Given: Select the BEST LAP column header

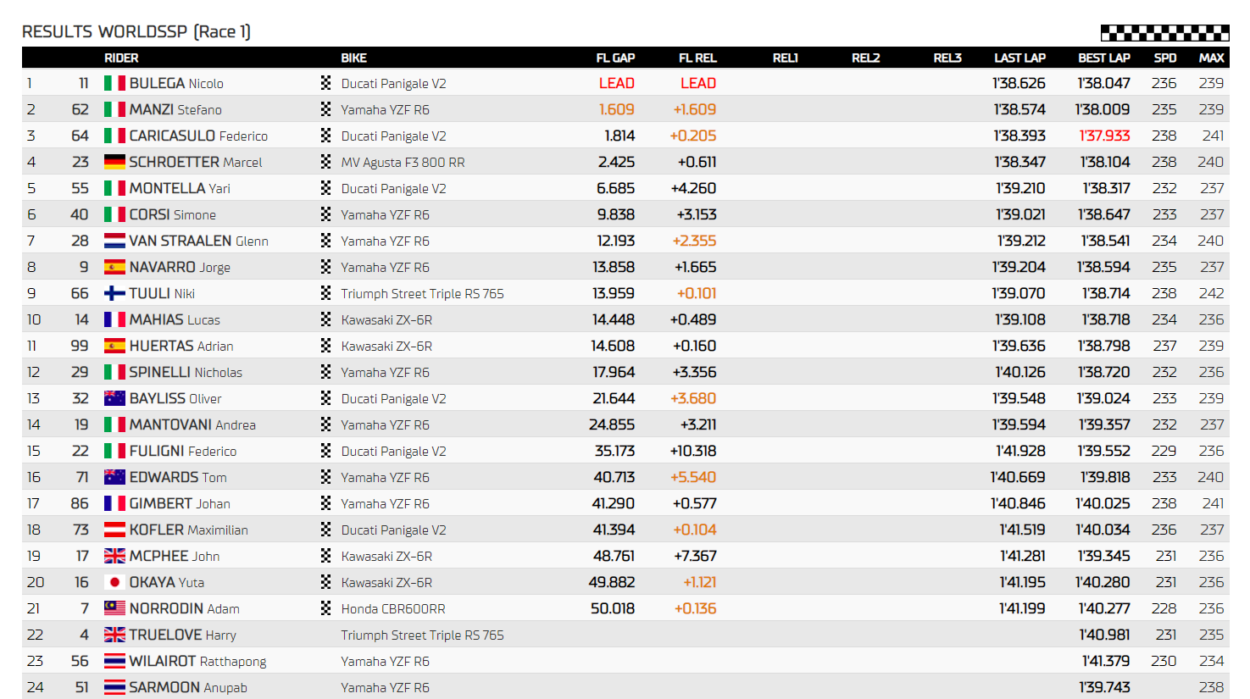Looking at the screenshot, I should click(x=1104, y=58).
